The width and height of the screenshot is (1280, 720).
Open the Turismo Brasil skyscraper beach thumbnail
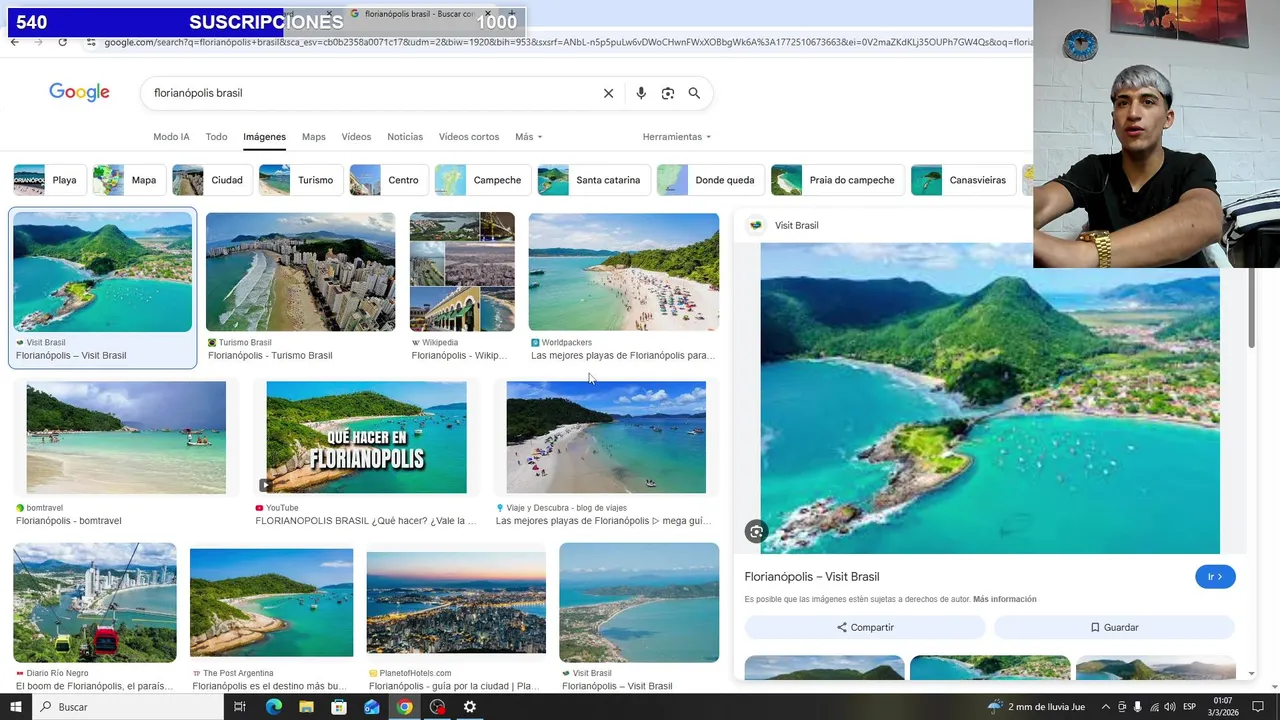(x=300, y=272)
